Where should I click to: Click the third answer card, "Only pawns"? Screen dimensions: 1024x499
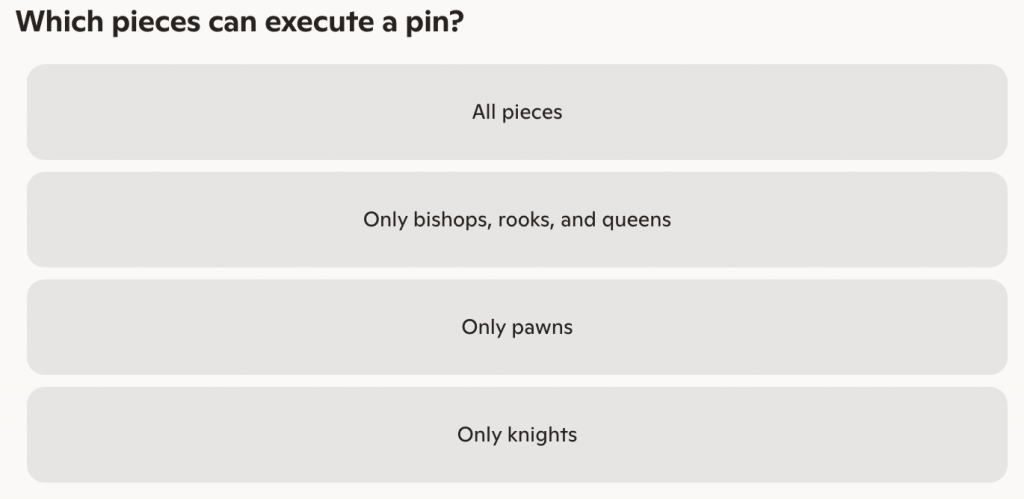tap(517, 327)
